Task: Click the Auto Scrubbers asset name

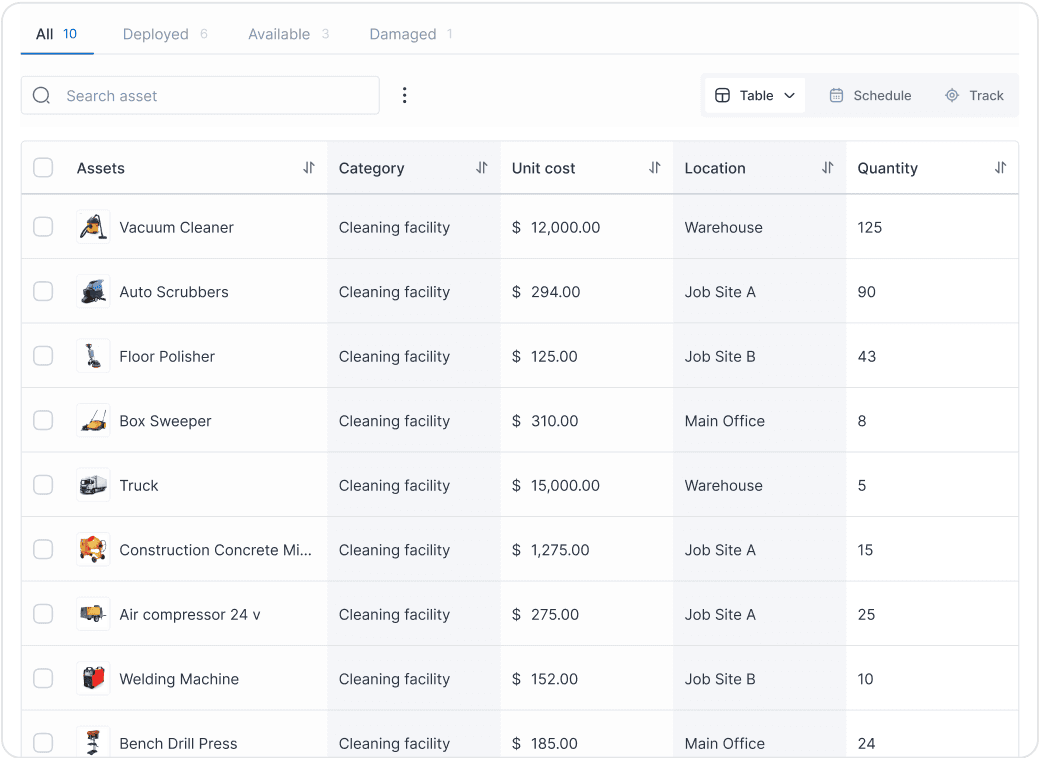Action: coord(174,292)
